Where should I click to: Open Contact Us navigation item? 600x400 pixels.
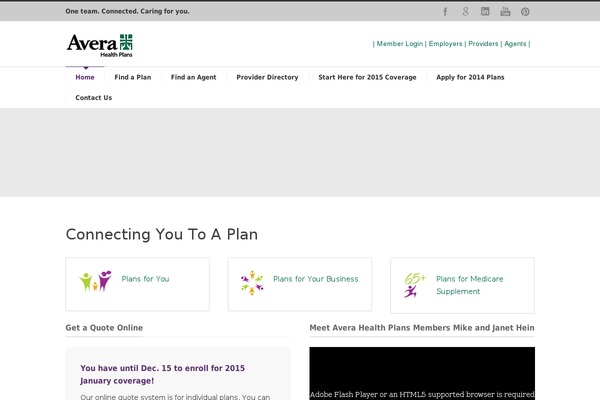point(94,98)
